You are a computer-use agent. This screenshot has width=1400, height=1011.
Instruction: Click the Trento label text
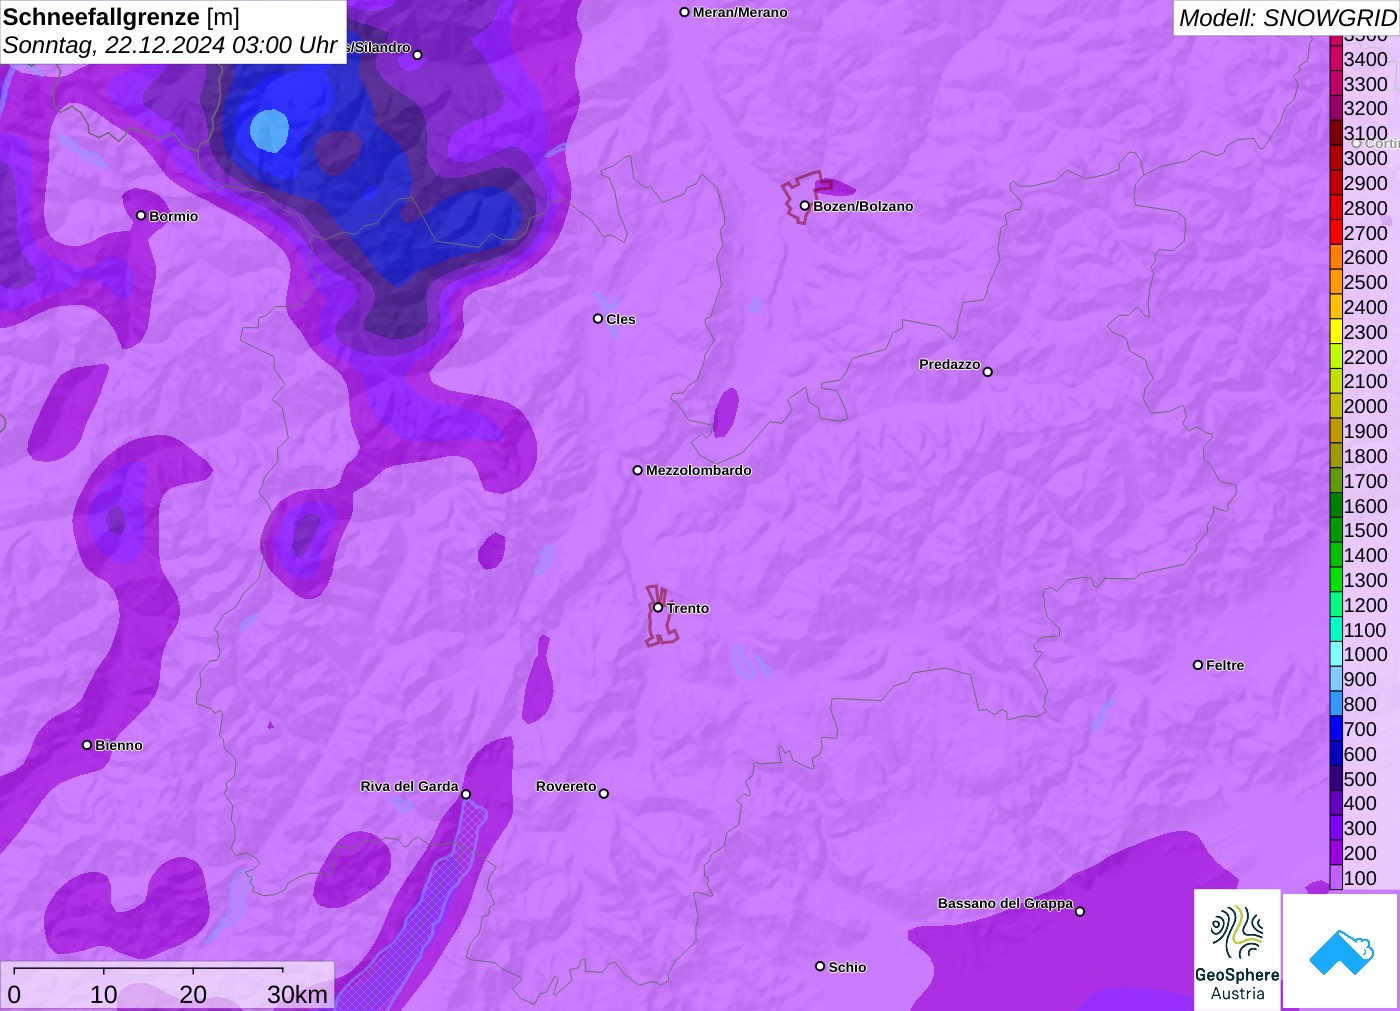tap(688, 608)
